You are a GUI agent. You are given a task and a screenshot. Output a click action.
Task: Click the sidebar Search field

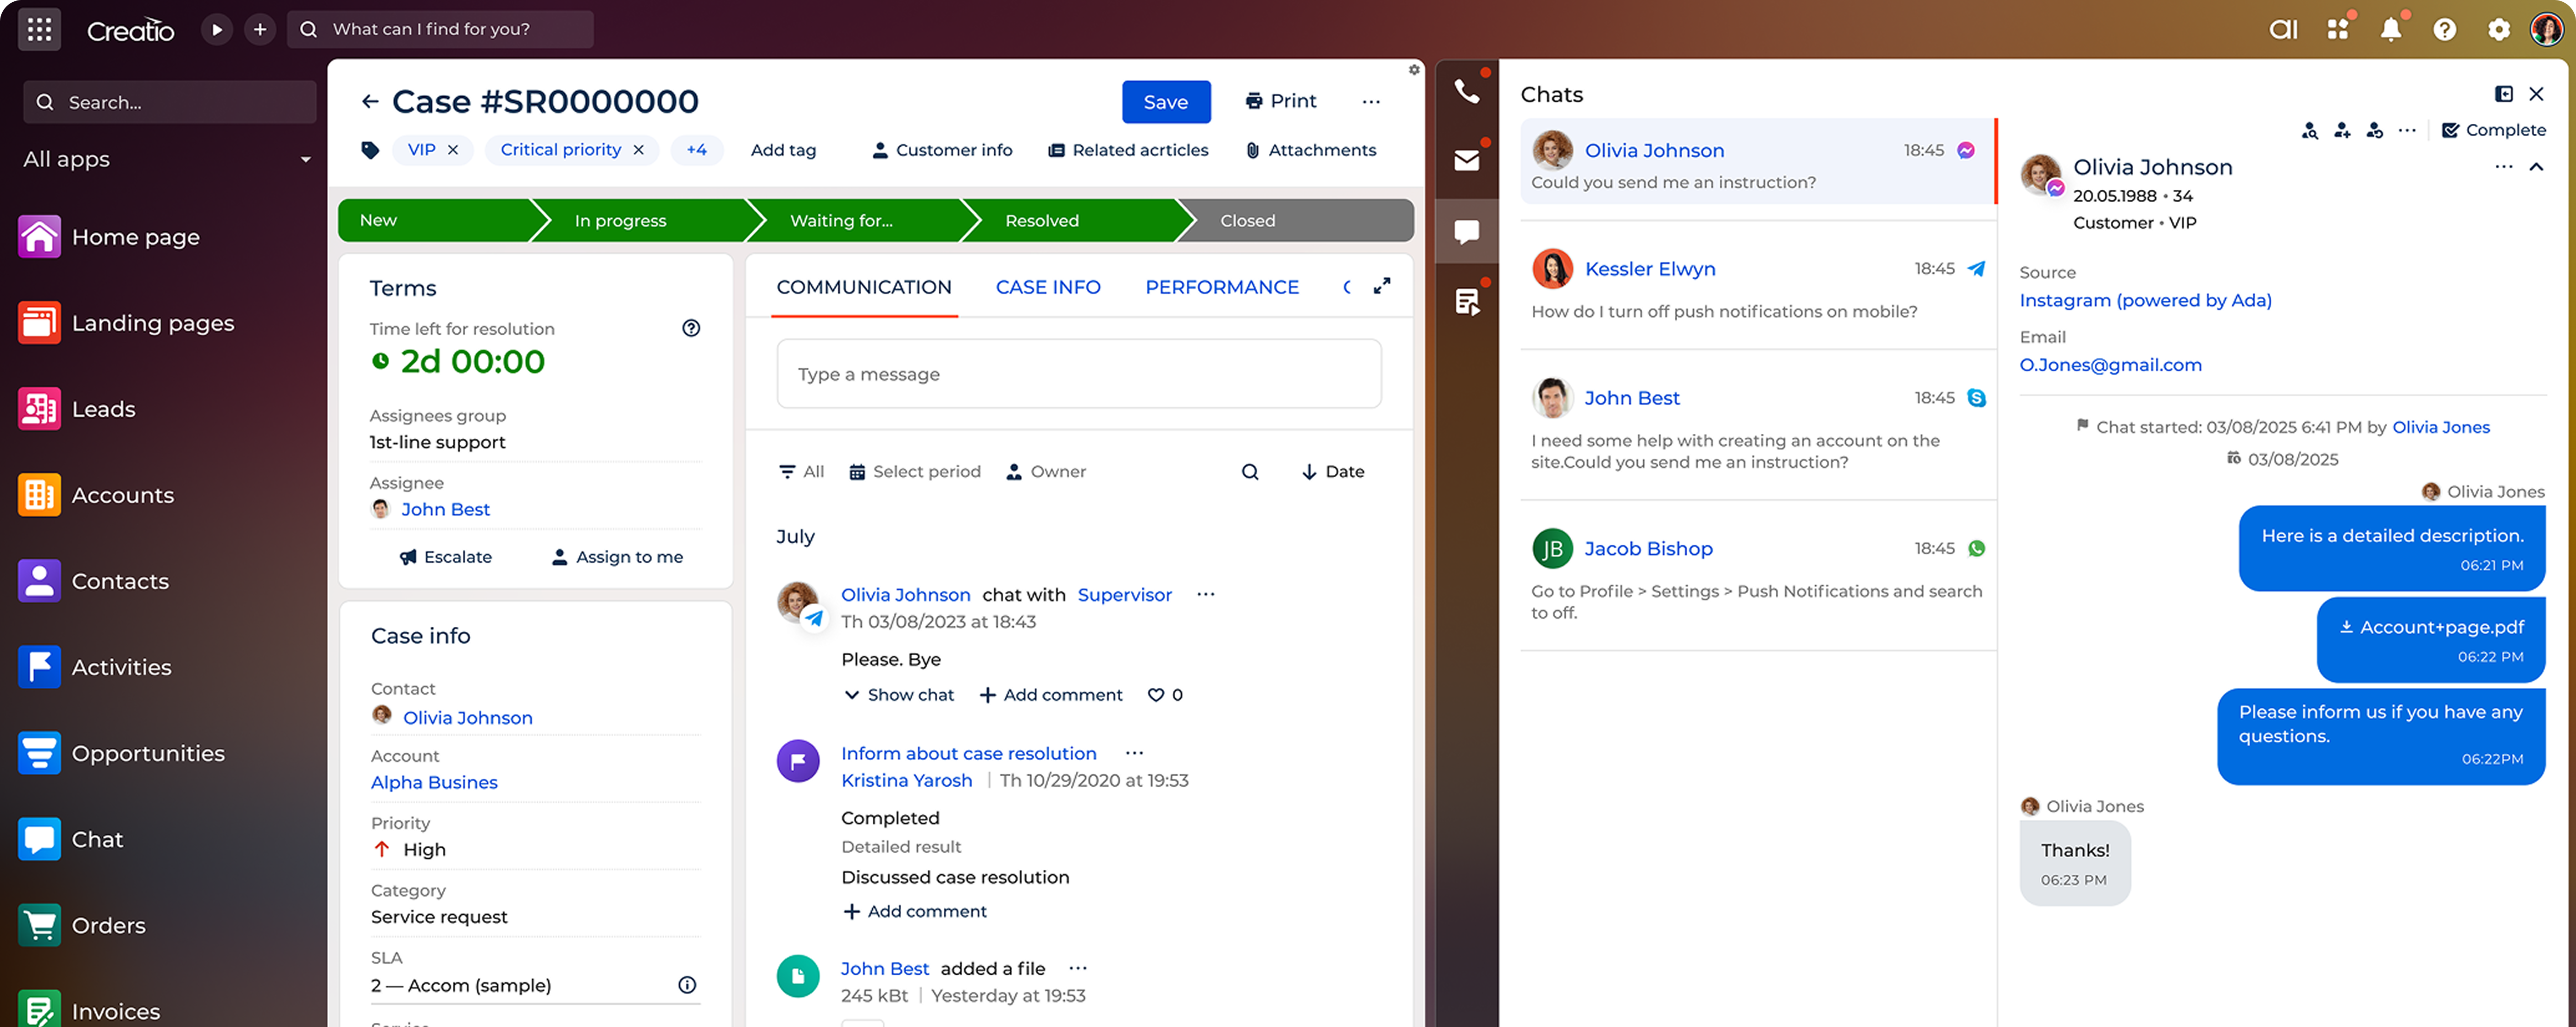(x=169, y=102)
